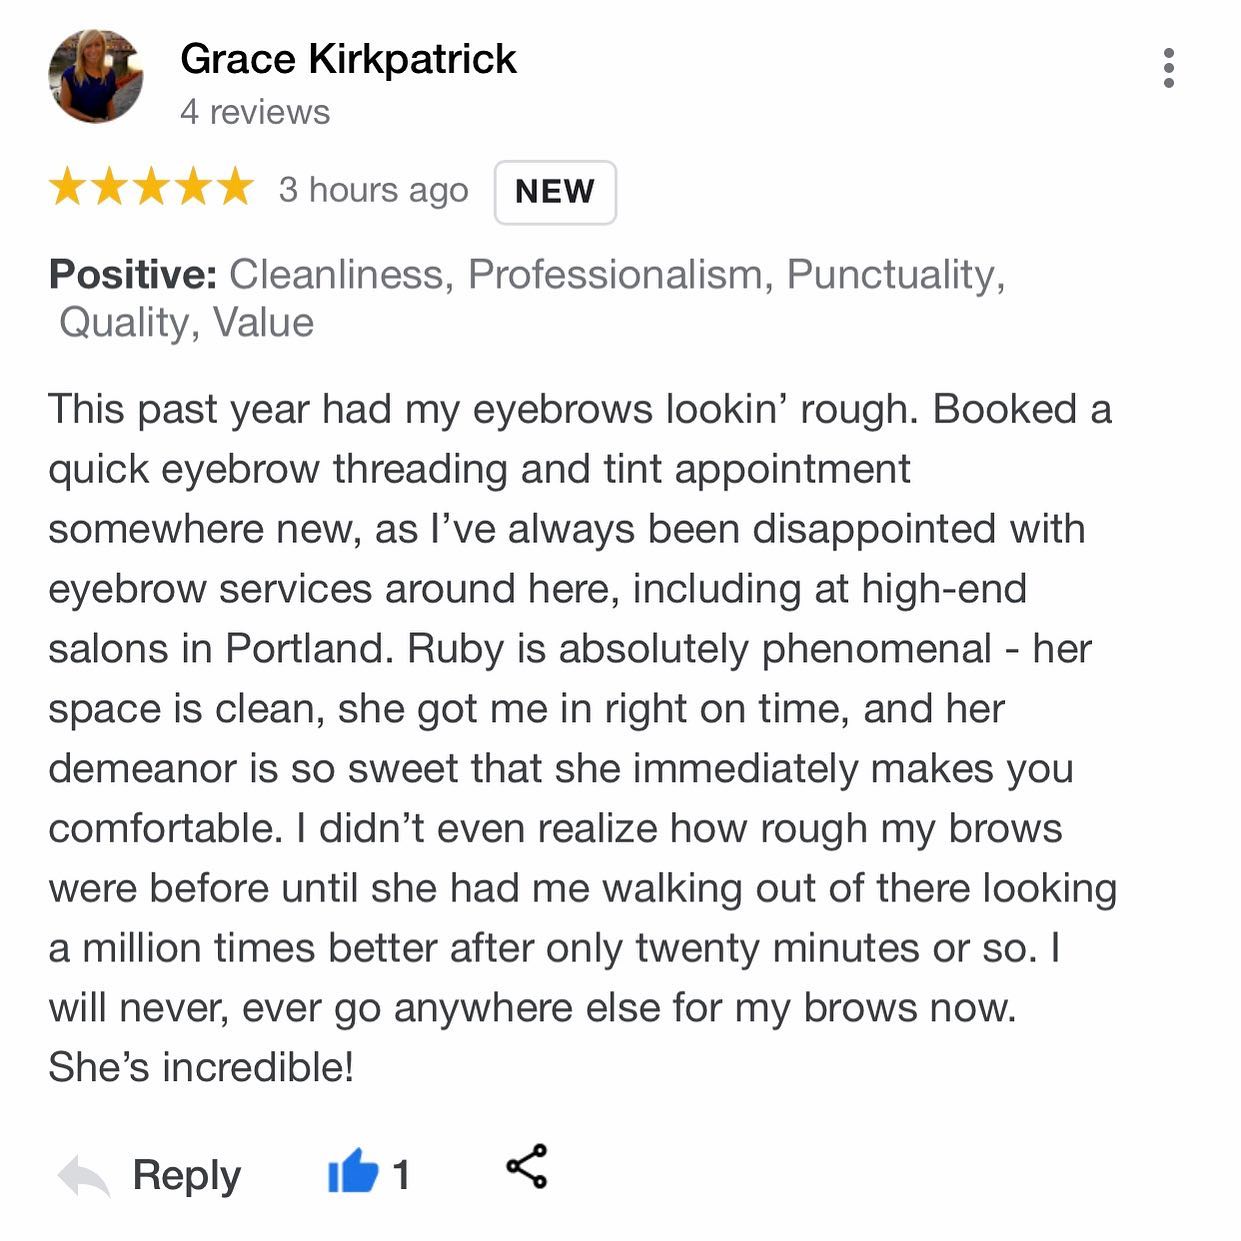Click the "3 hours ago" timestamp
The image size is (1241, 1241).
(x=373, y=189)
